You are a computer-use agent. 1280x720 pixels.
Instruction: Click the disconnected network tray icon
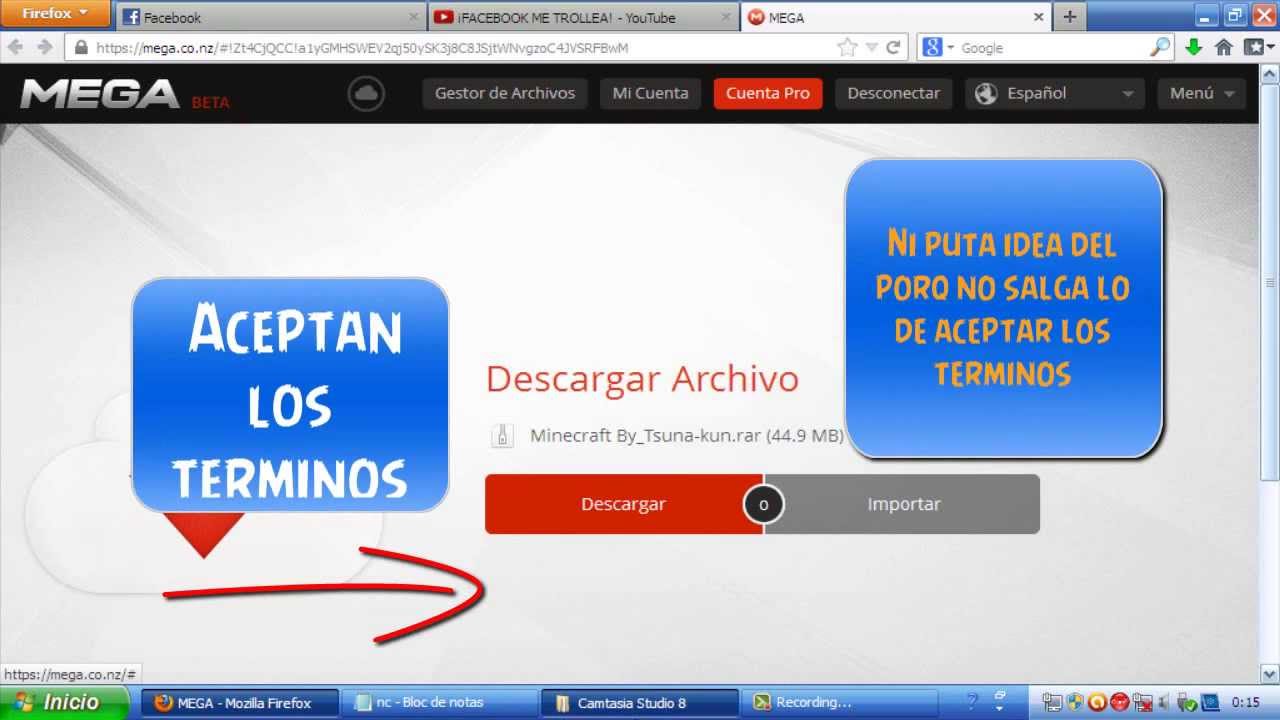click(x=1143, y=702)
